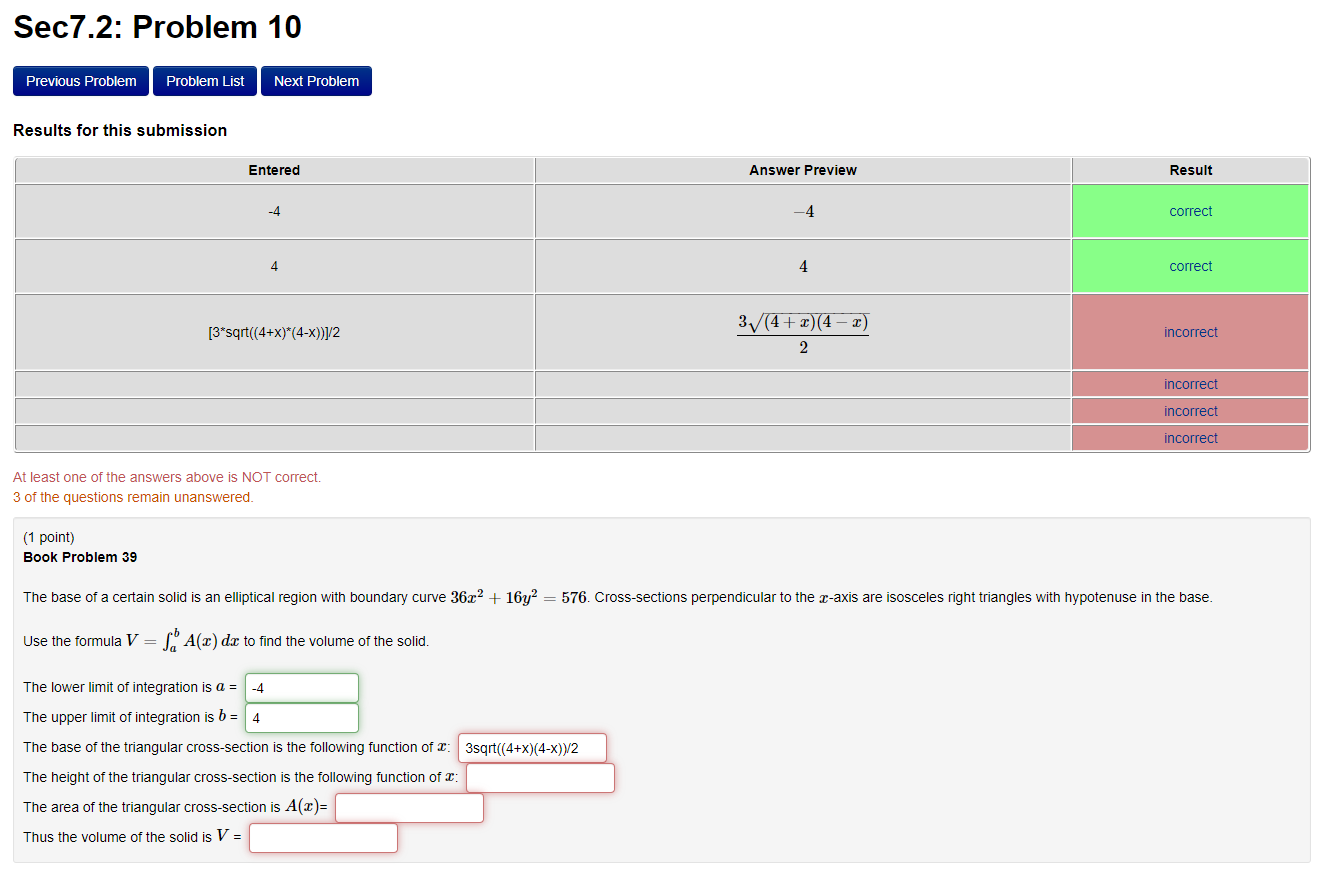
Task: Select the upper limit input showing 4
Action: coord(301,717)
